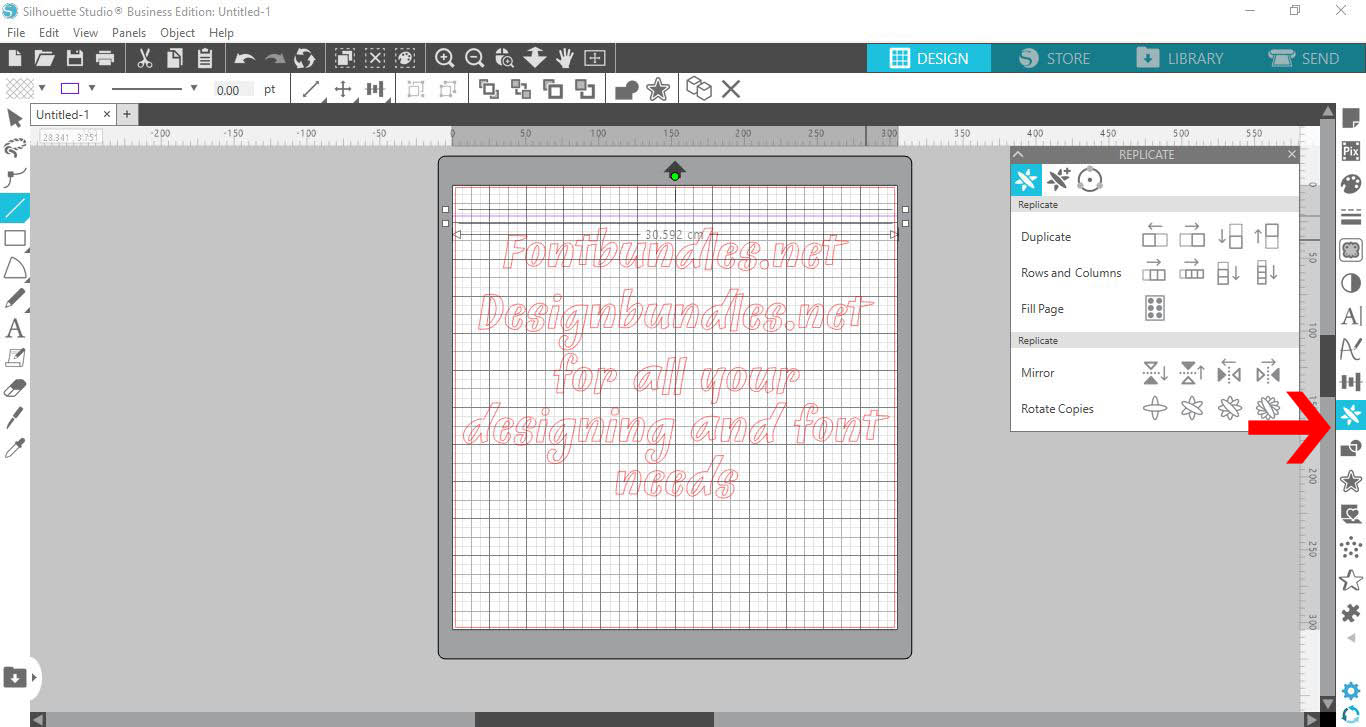The image size is (1366, 727).
Task: Click the Zoom In magnifier icon
Action: click(x=445, y=58)
